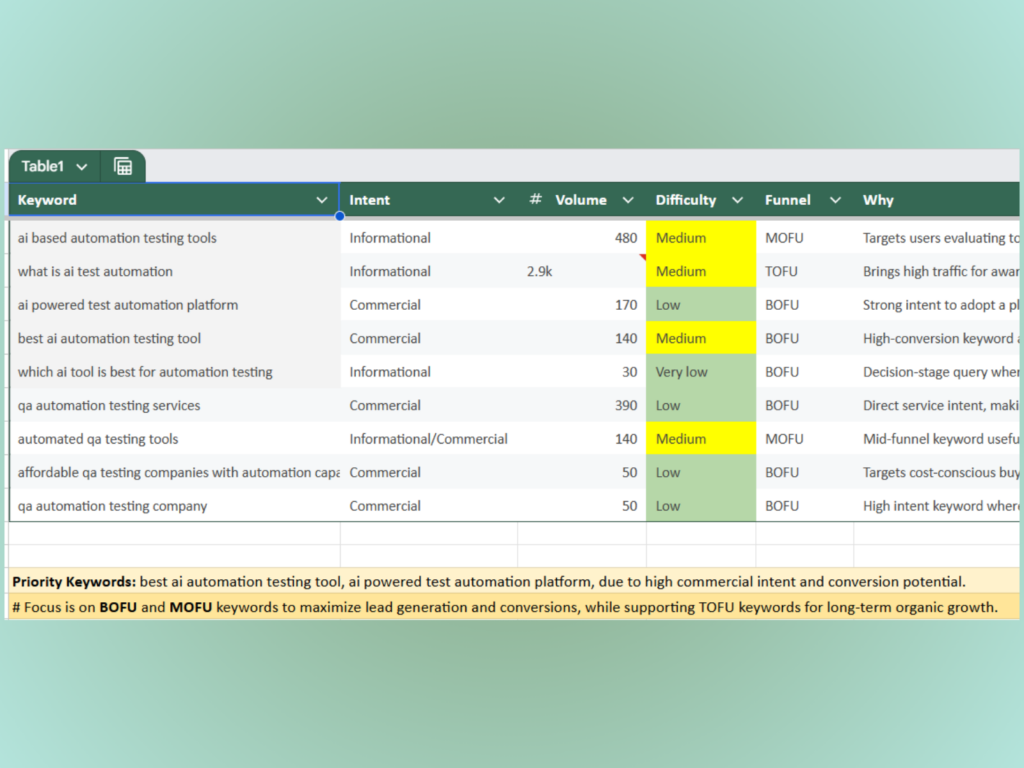Screen dimensions: 1024x768
Task: Click the volume cell '170'
Action: coord(582,305)
